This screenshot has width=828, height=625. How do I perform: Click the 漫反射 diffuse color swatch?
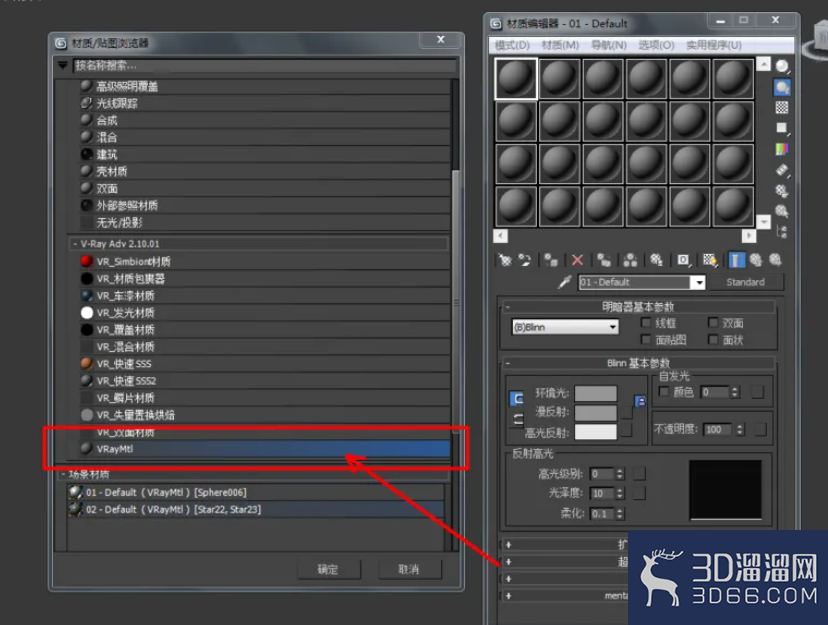pyautogui.click(x=596, y=412)
